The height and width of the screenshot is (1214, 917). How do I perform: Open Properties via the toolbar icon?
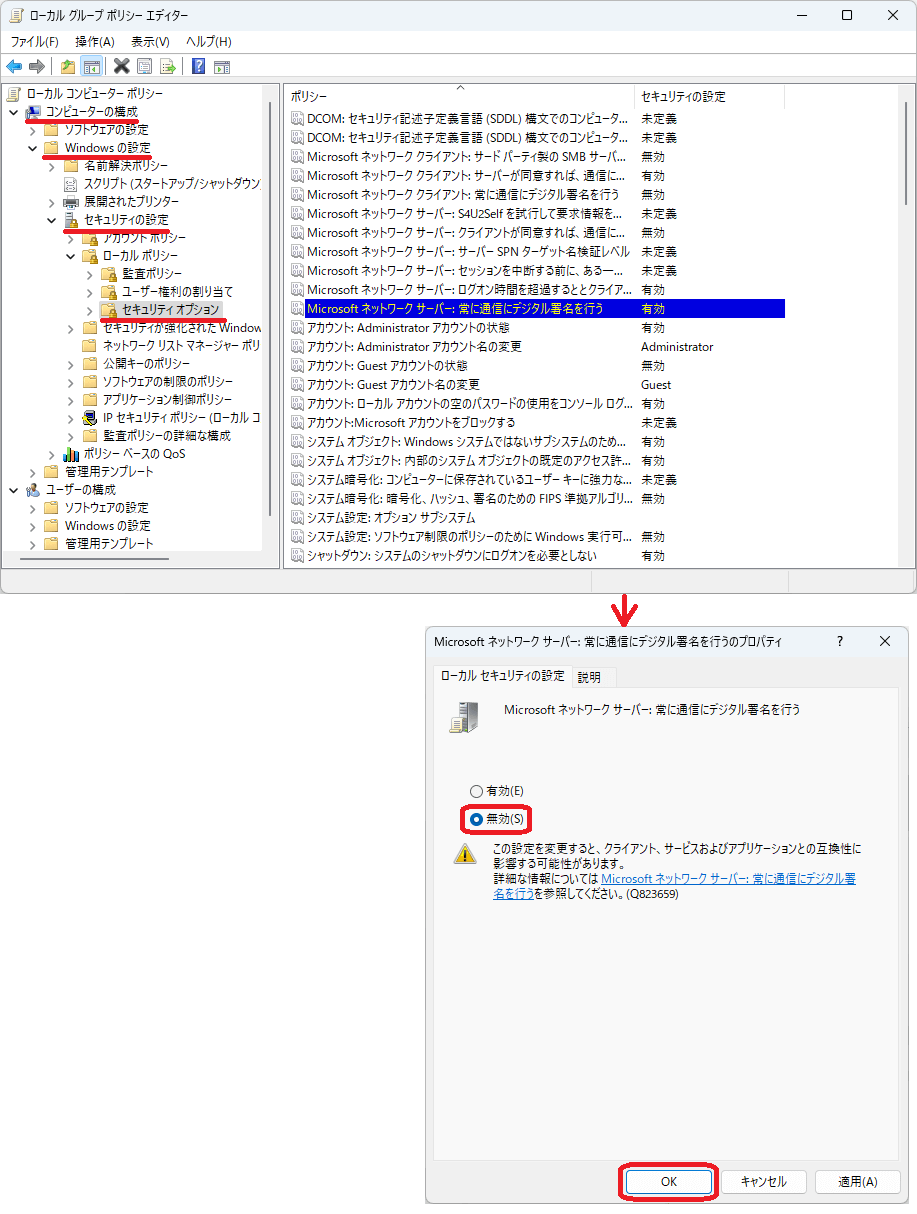[x=145, y=67]
